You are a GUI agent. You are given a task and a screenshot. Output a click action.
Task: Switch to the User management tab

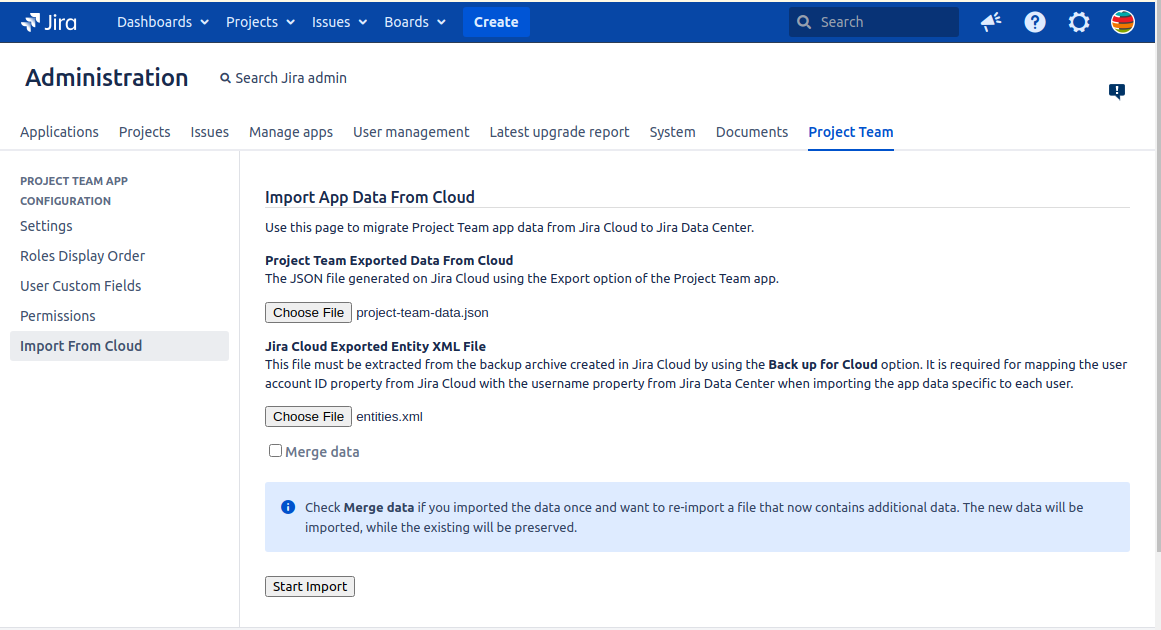coord(411,132)
